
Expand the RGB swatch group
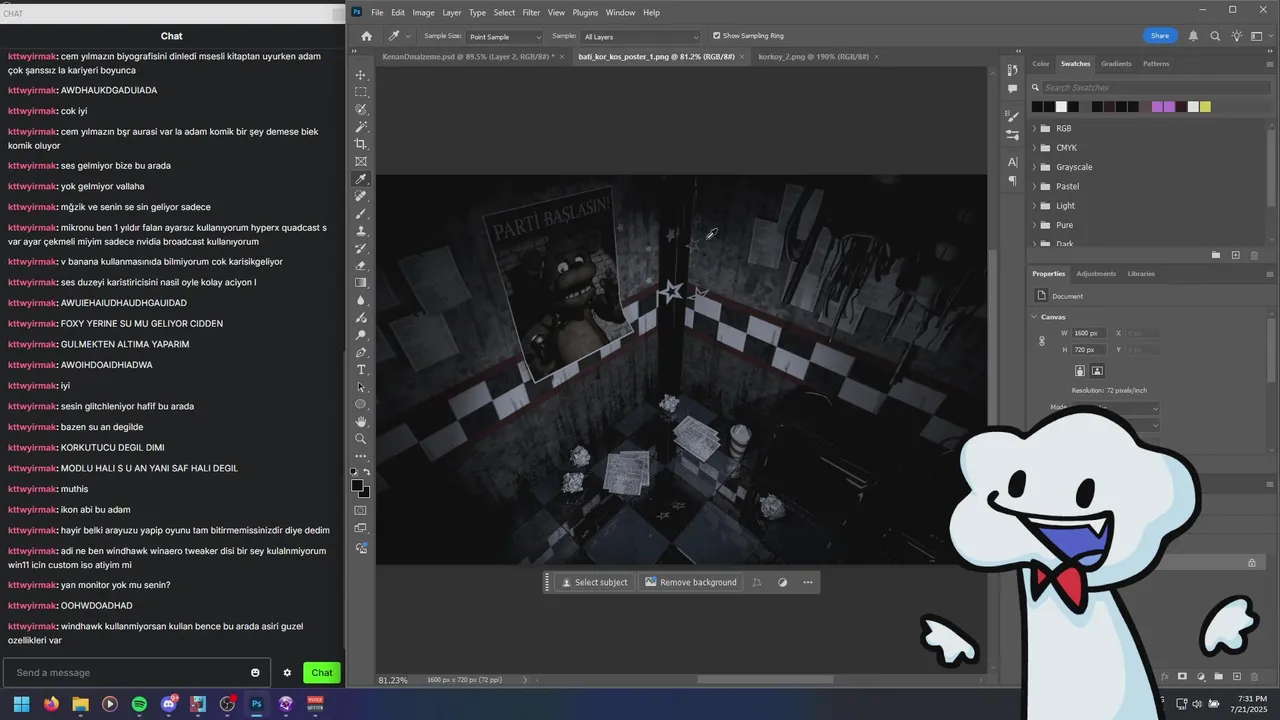coord(1035,128)
